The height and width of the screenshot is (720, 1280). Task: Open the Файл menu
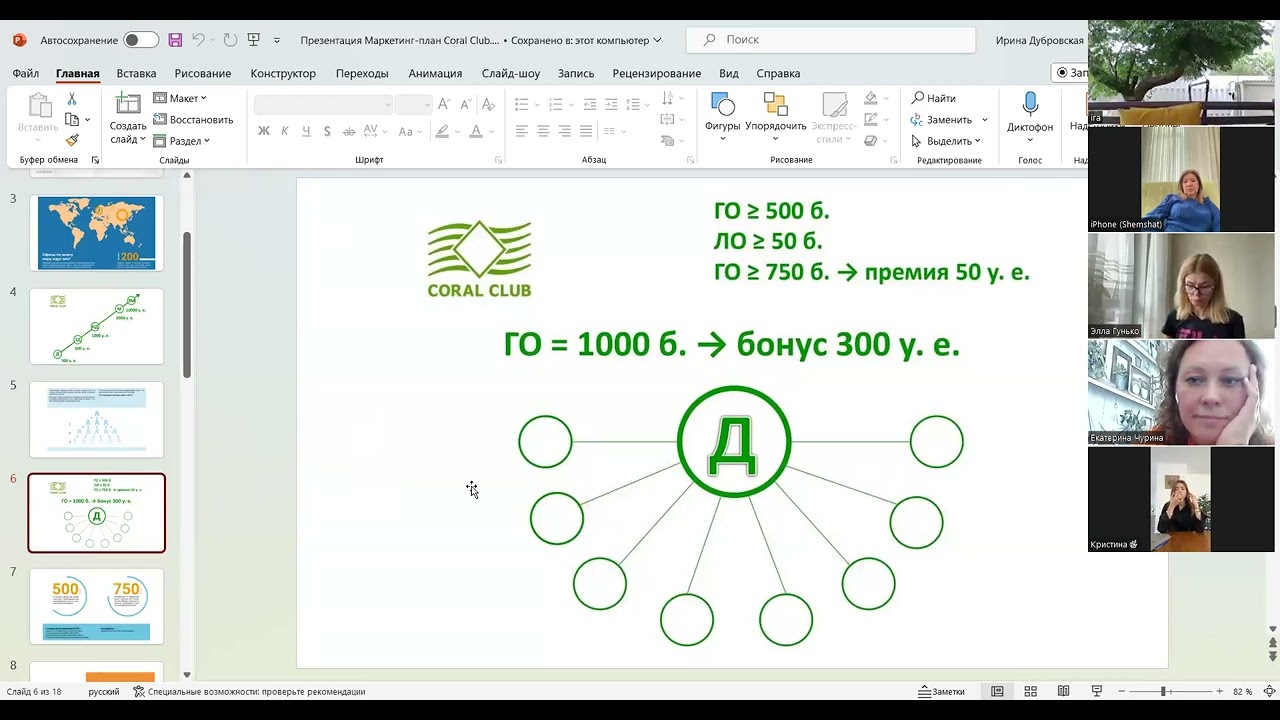pos(26,73)
